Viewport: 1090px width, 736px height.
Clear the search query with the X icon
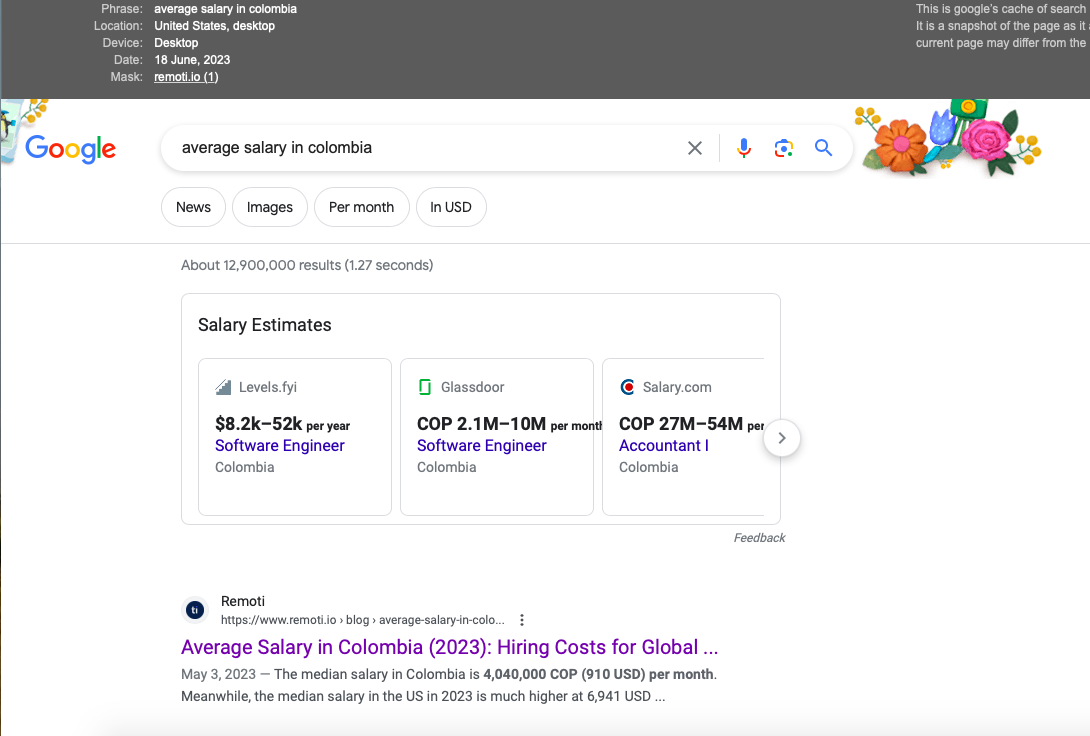pos(694,148)
